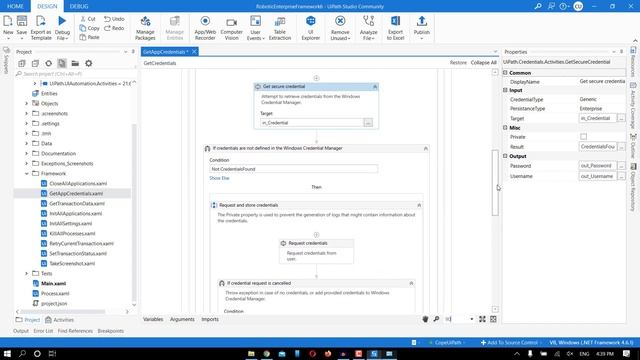Click the Save icon in ribbon
640x360 pixels.
pos(22,21)
